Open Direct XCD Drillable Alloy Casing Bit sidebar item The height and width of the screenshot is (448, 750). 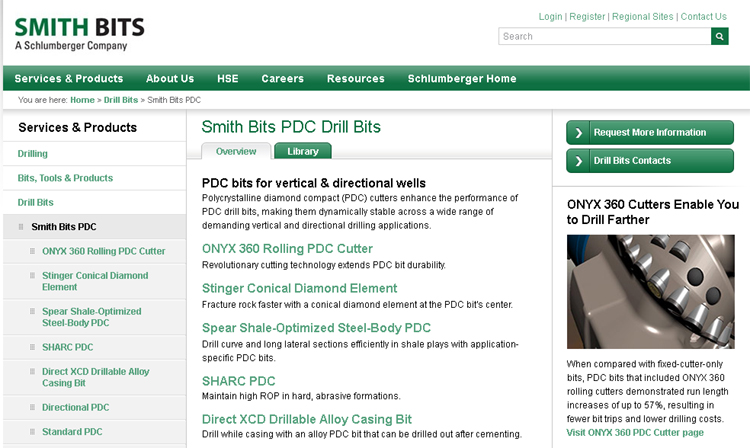(95, 377)
